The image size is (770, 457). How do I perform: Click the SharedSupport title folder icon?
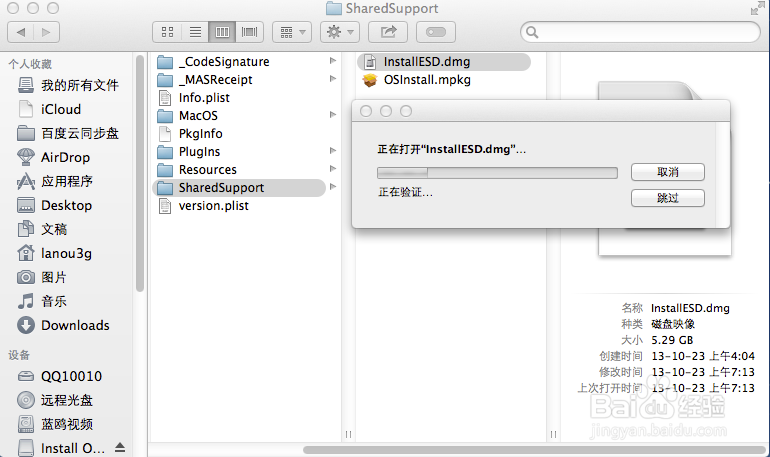(x=334, y=8)
